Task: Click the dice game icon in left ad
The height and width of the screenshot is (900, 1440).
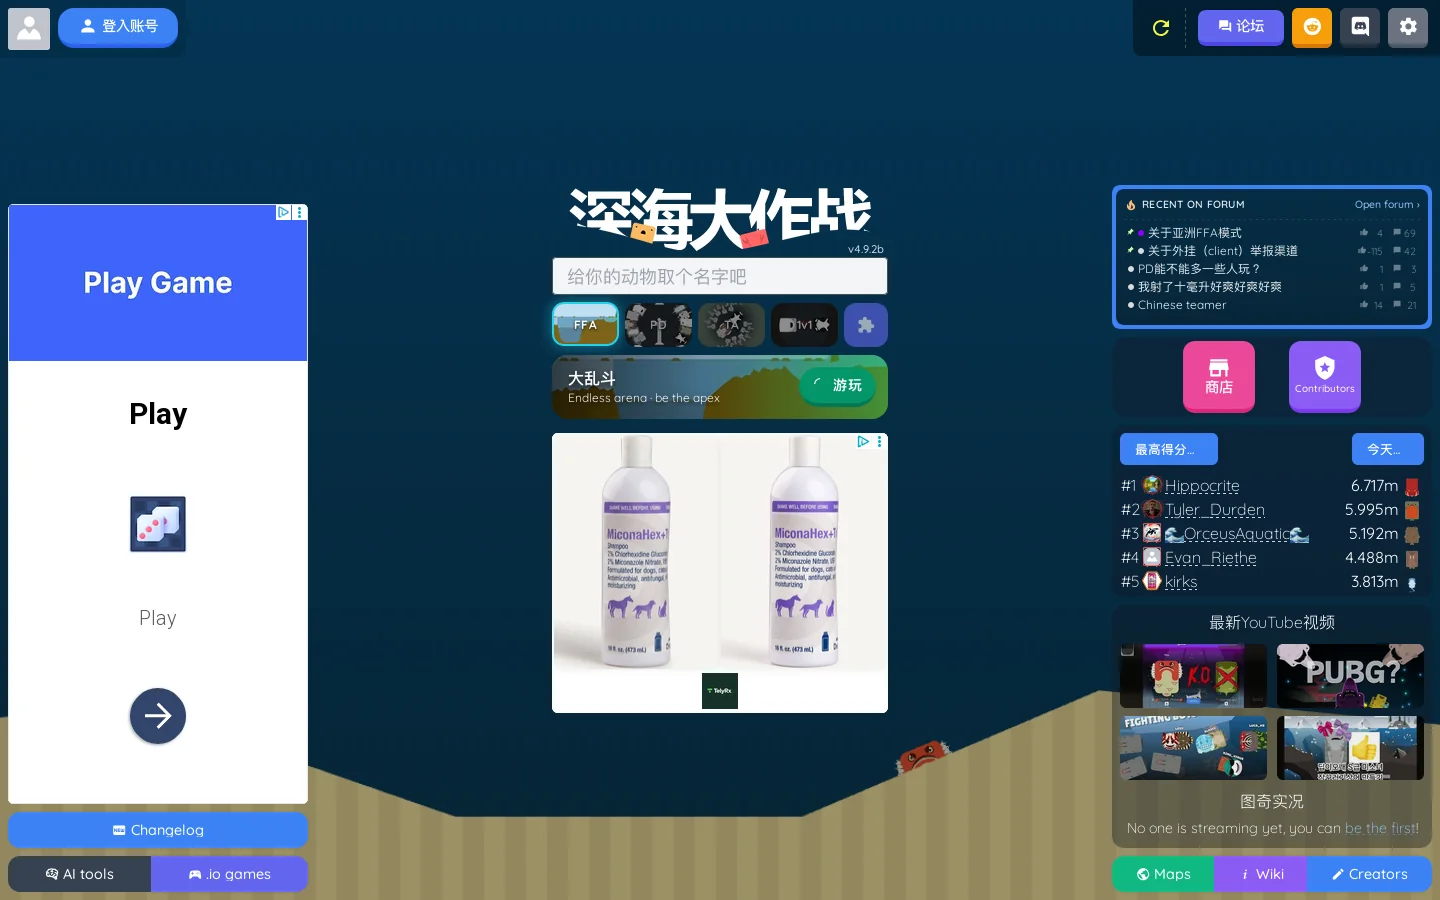Action: [158, 524]
